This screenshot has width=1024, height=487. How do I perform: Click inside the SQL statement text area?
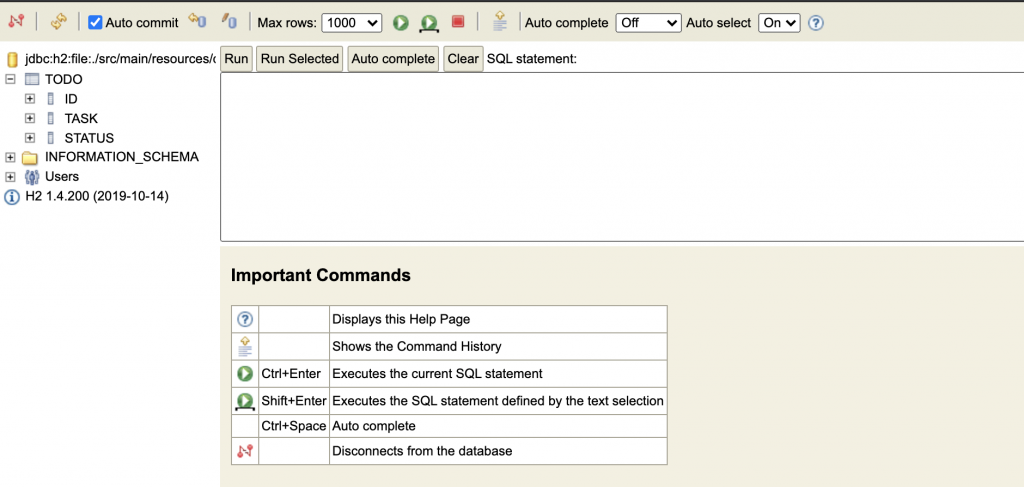point(622,157)
